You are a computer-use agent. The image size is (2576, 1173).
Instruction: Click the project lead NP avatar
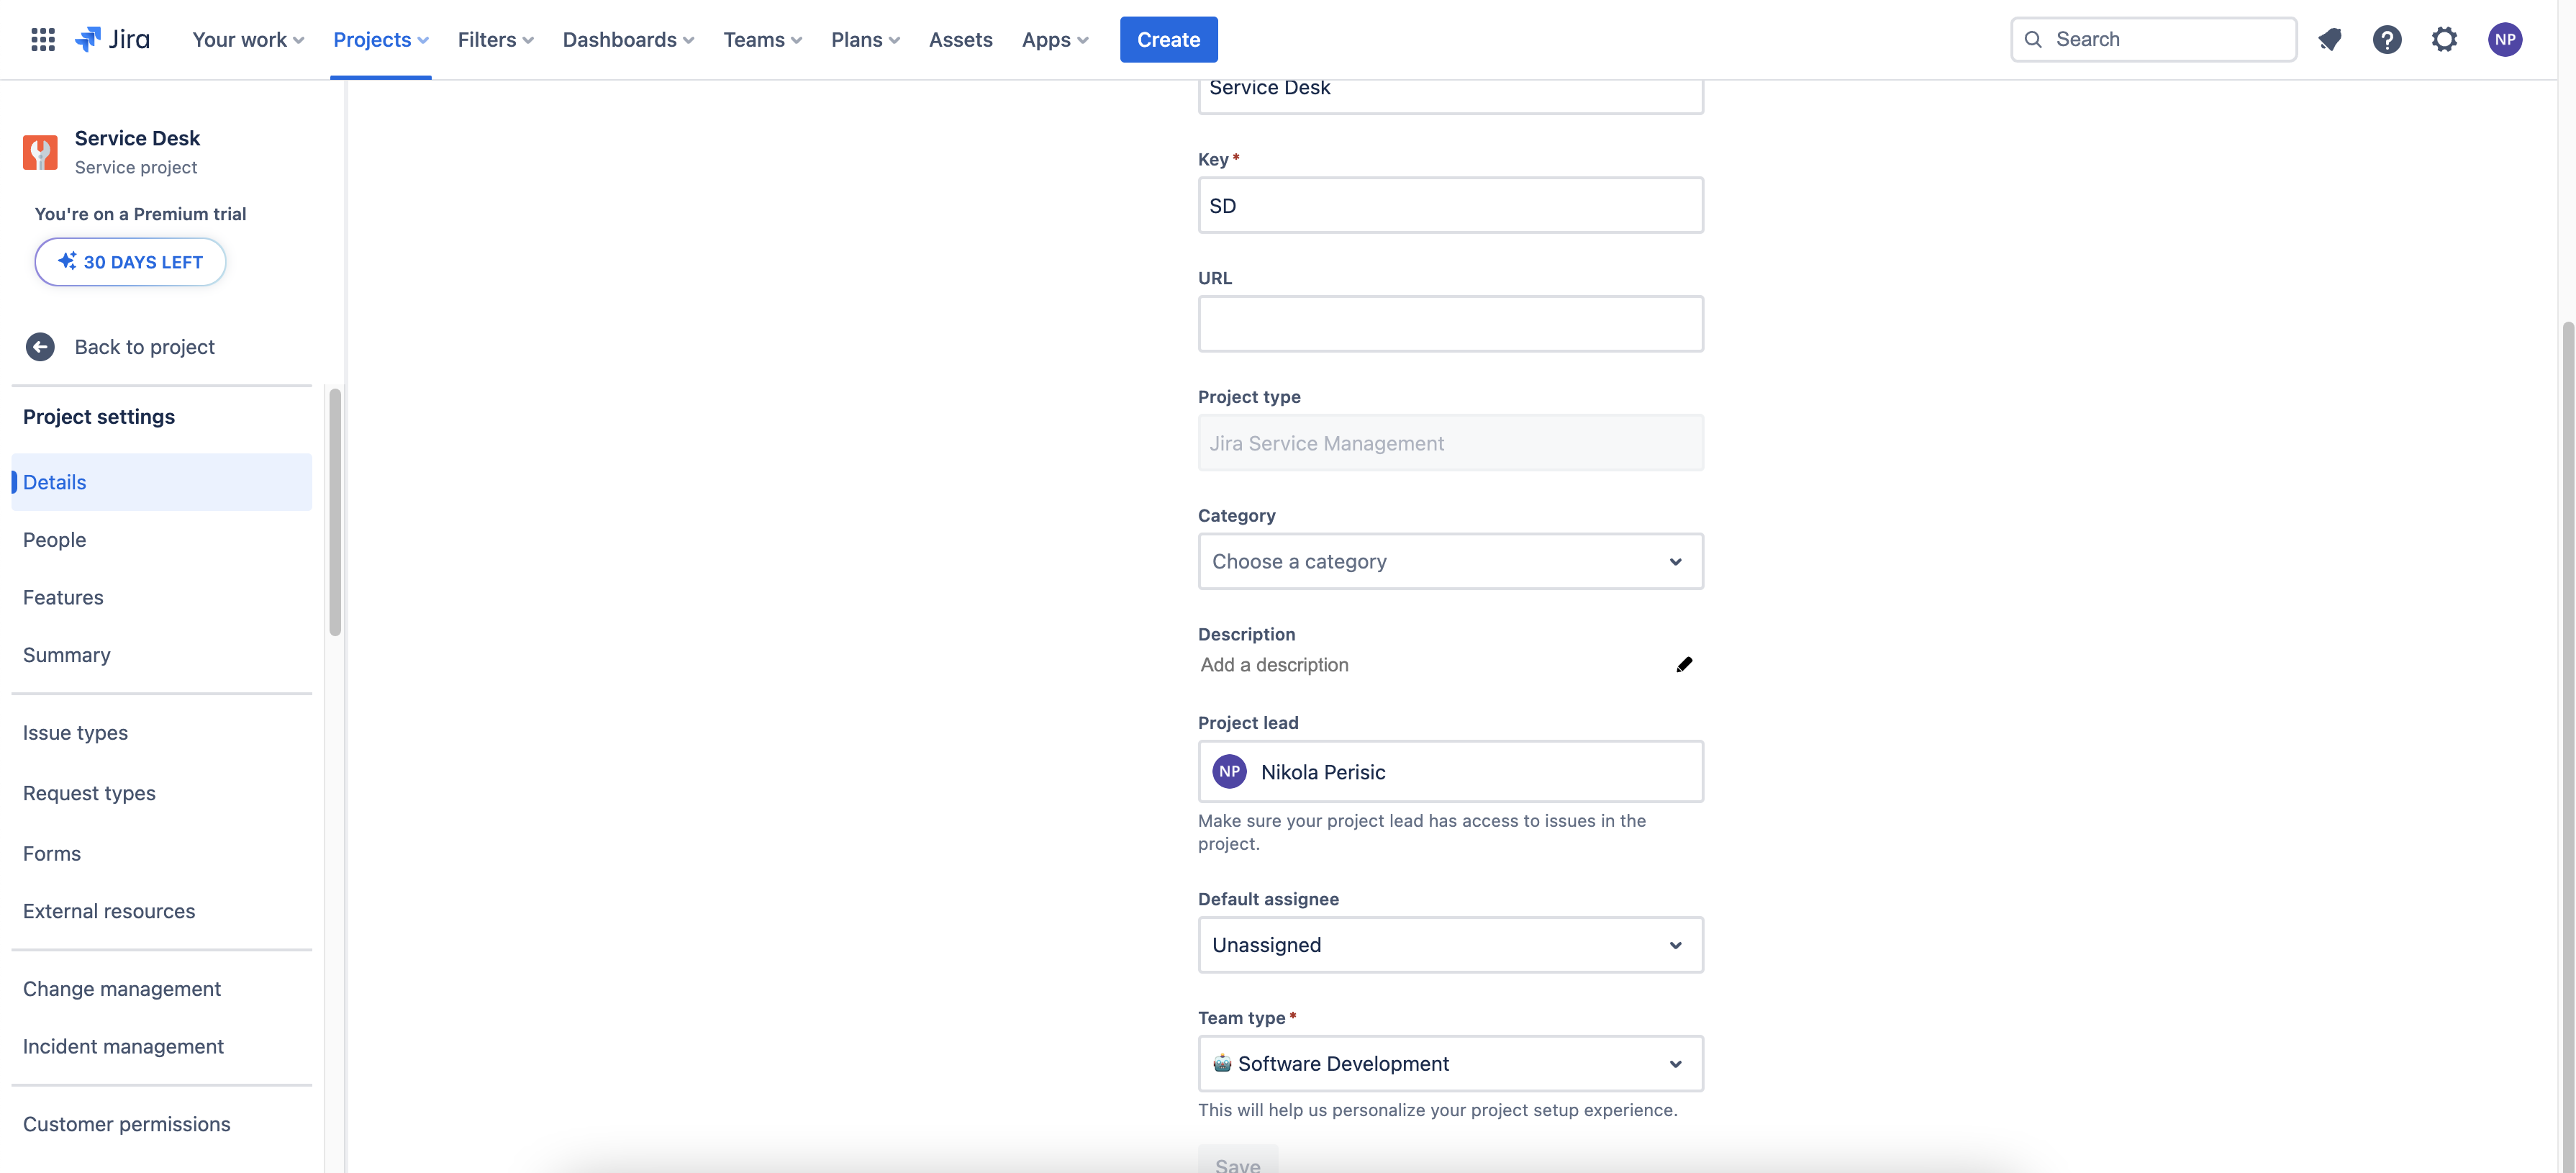tap(1229, 771)
